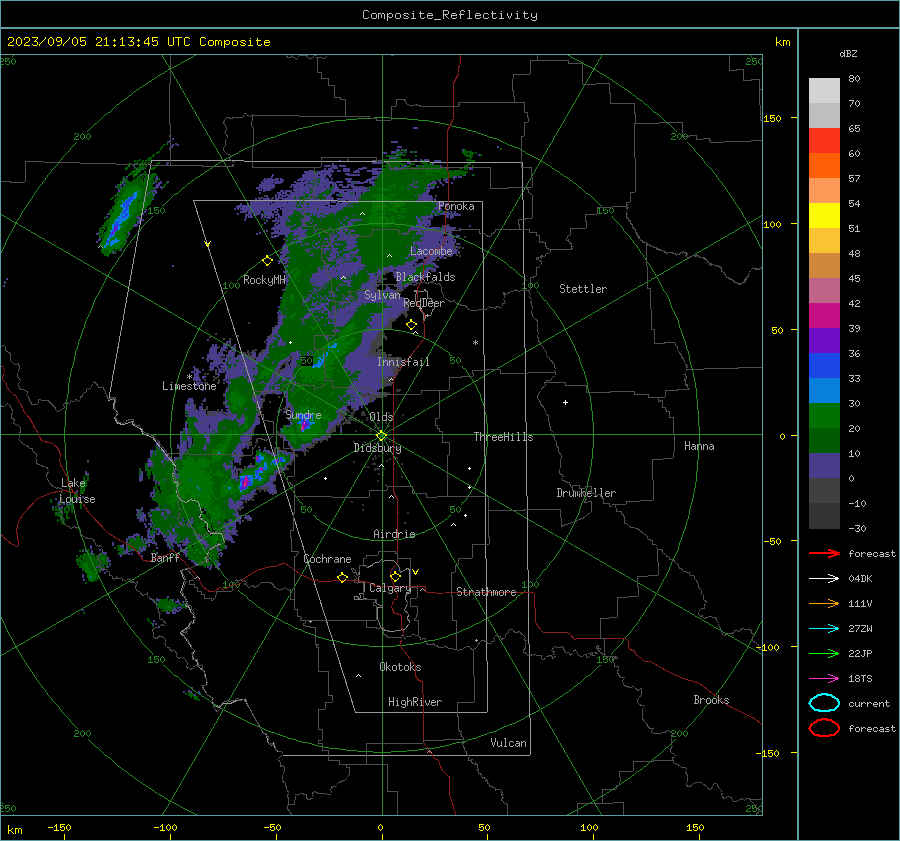Click the yellow diamond marker below RedDeer
Image resolution: width=900 pixels, height=841 pixels.
pyautogui.click(x=412, y=325)
